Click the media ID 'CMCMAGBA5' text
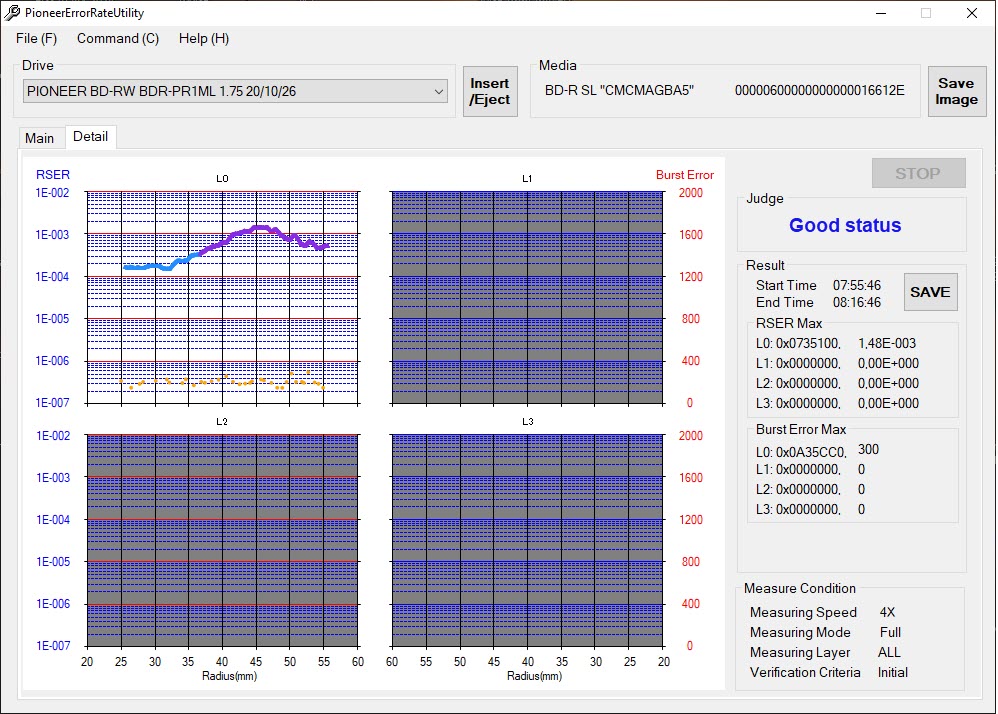The width and height of the screenshot is (998, 714). coord(619,91)
